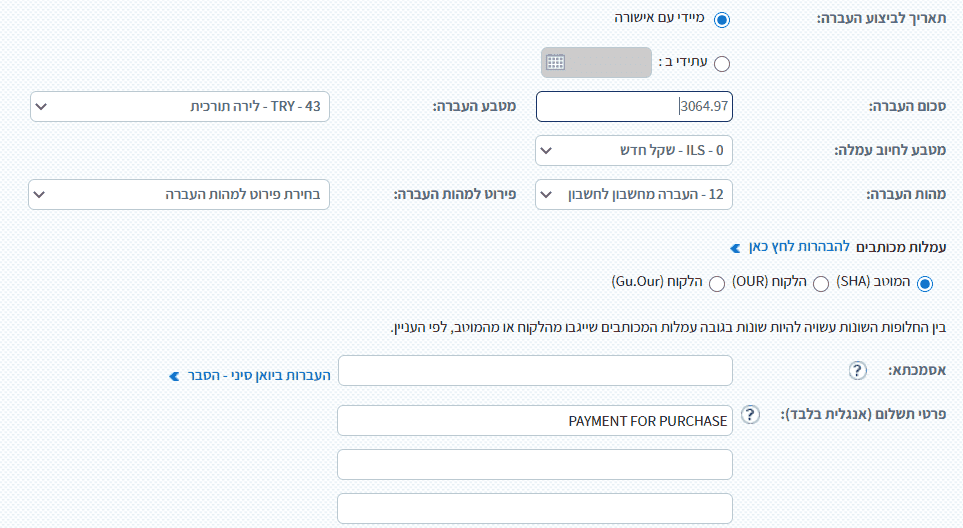The width and height of the screenshot is (963, 528).
Task: Choose the הלקוח (OUR) commission option
Action: click(x=821, y=284)
